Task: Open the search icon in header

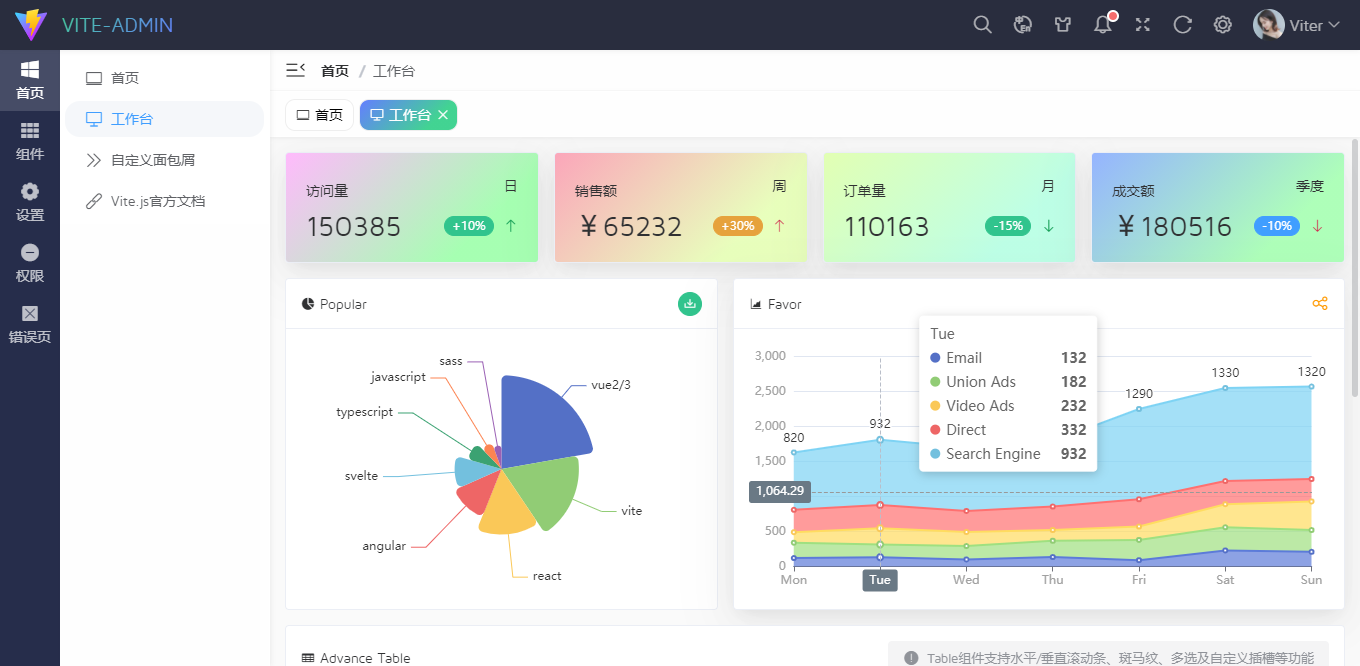Action: (983, 25)
